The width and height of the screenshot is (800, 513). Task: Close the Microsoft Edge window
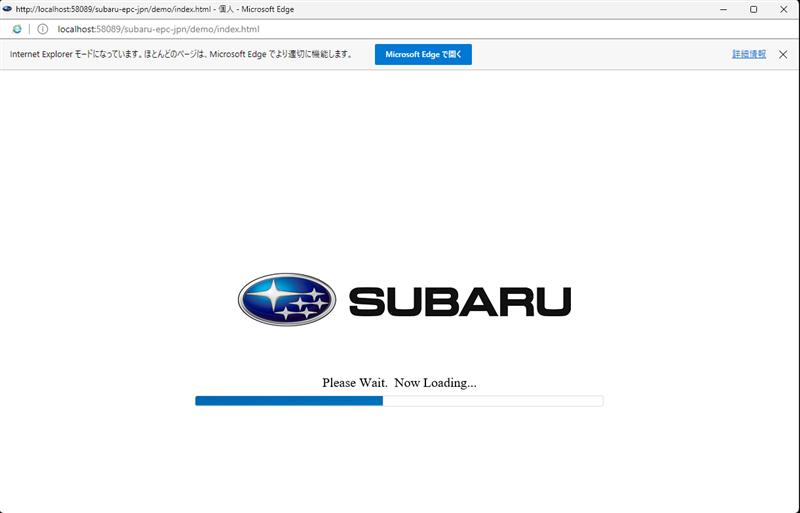point(783,9)
